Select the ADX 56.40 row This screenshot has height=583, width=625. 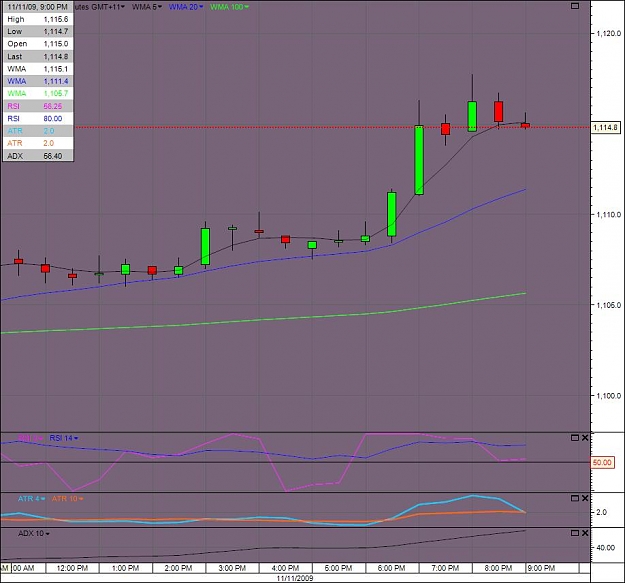click(38, 156)
